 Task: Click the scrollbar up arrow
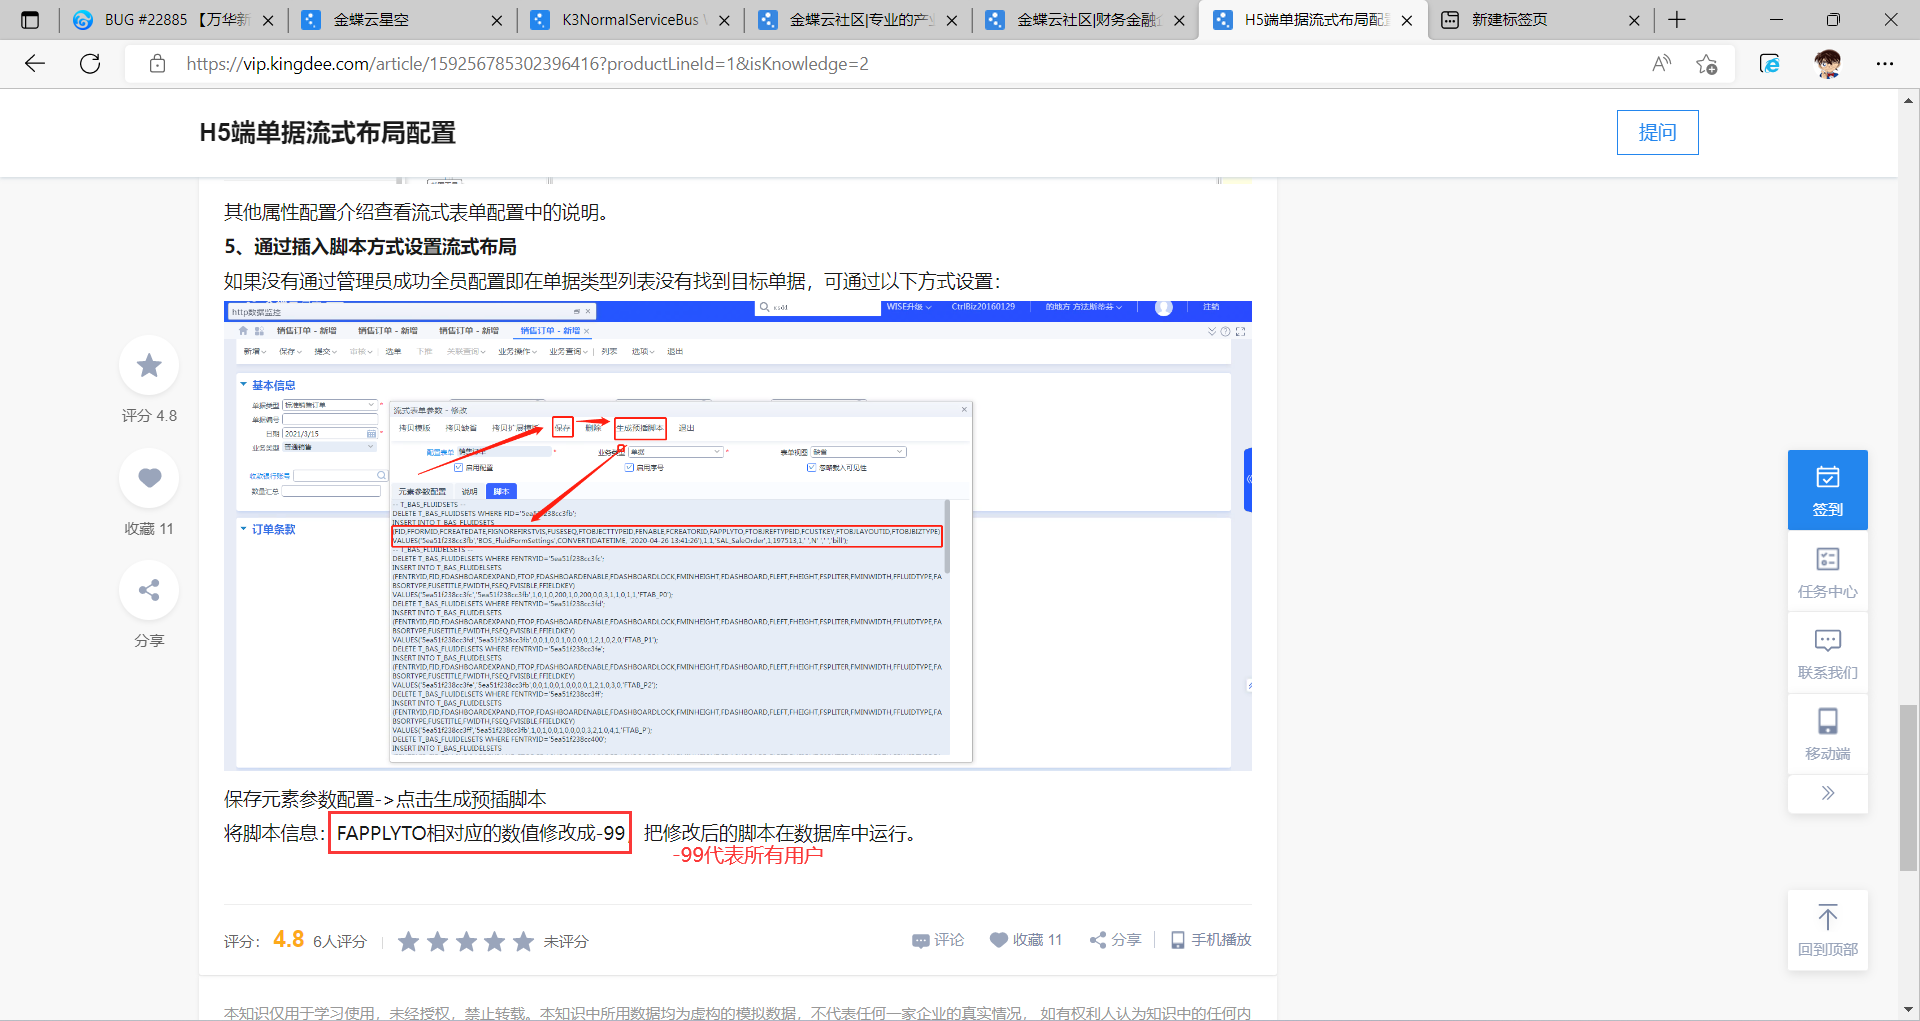[x=1908, y=100]
